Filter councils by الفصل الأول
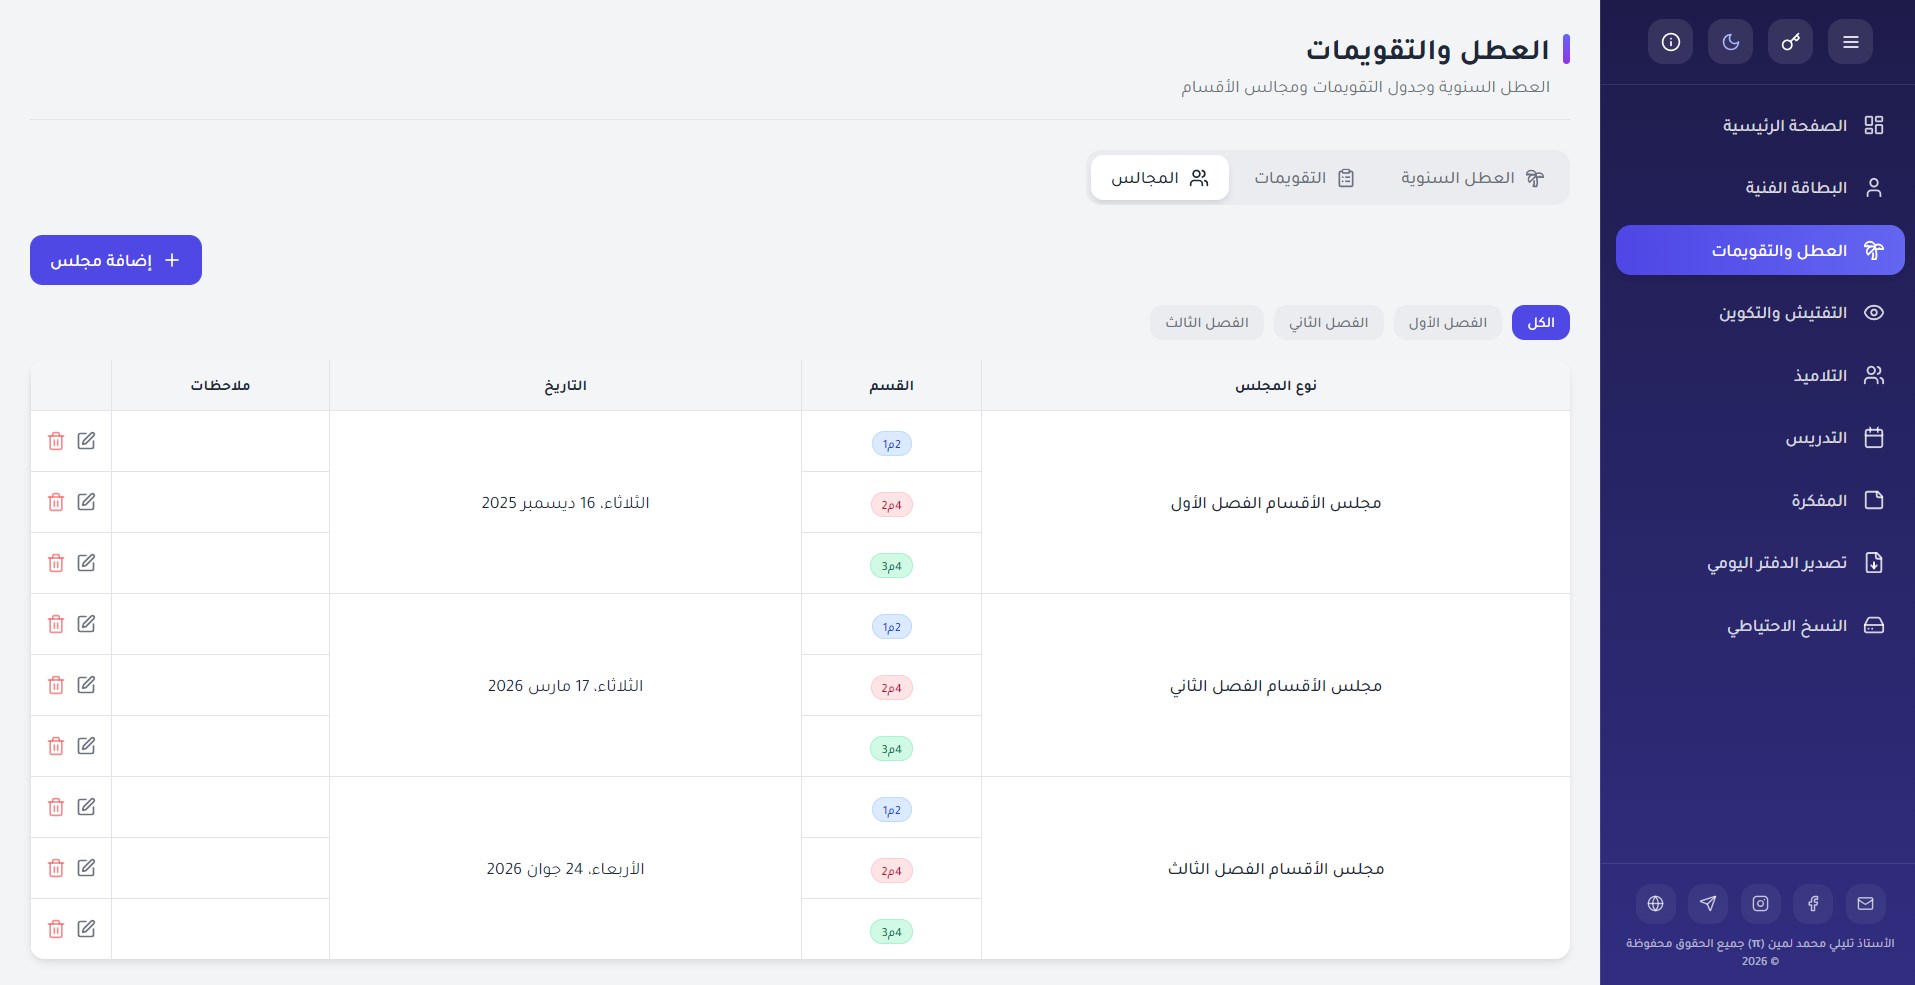Viewport: 1915px width, 985px height. click(1448, 322)
